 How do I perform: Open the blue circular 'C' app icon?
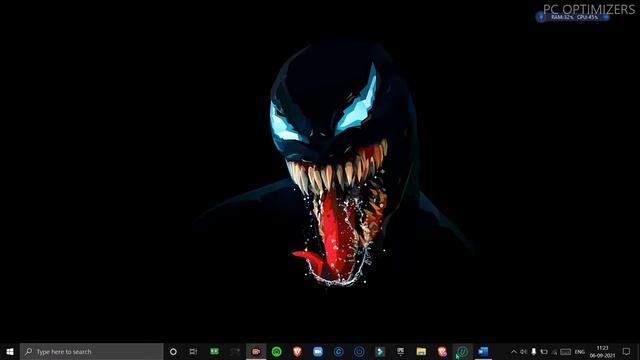click(x=338, y=351)
